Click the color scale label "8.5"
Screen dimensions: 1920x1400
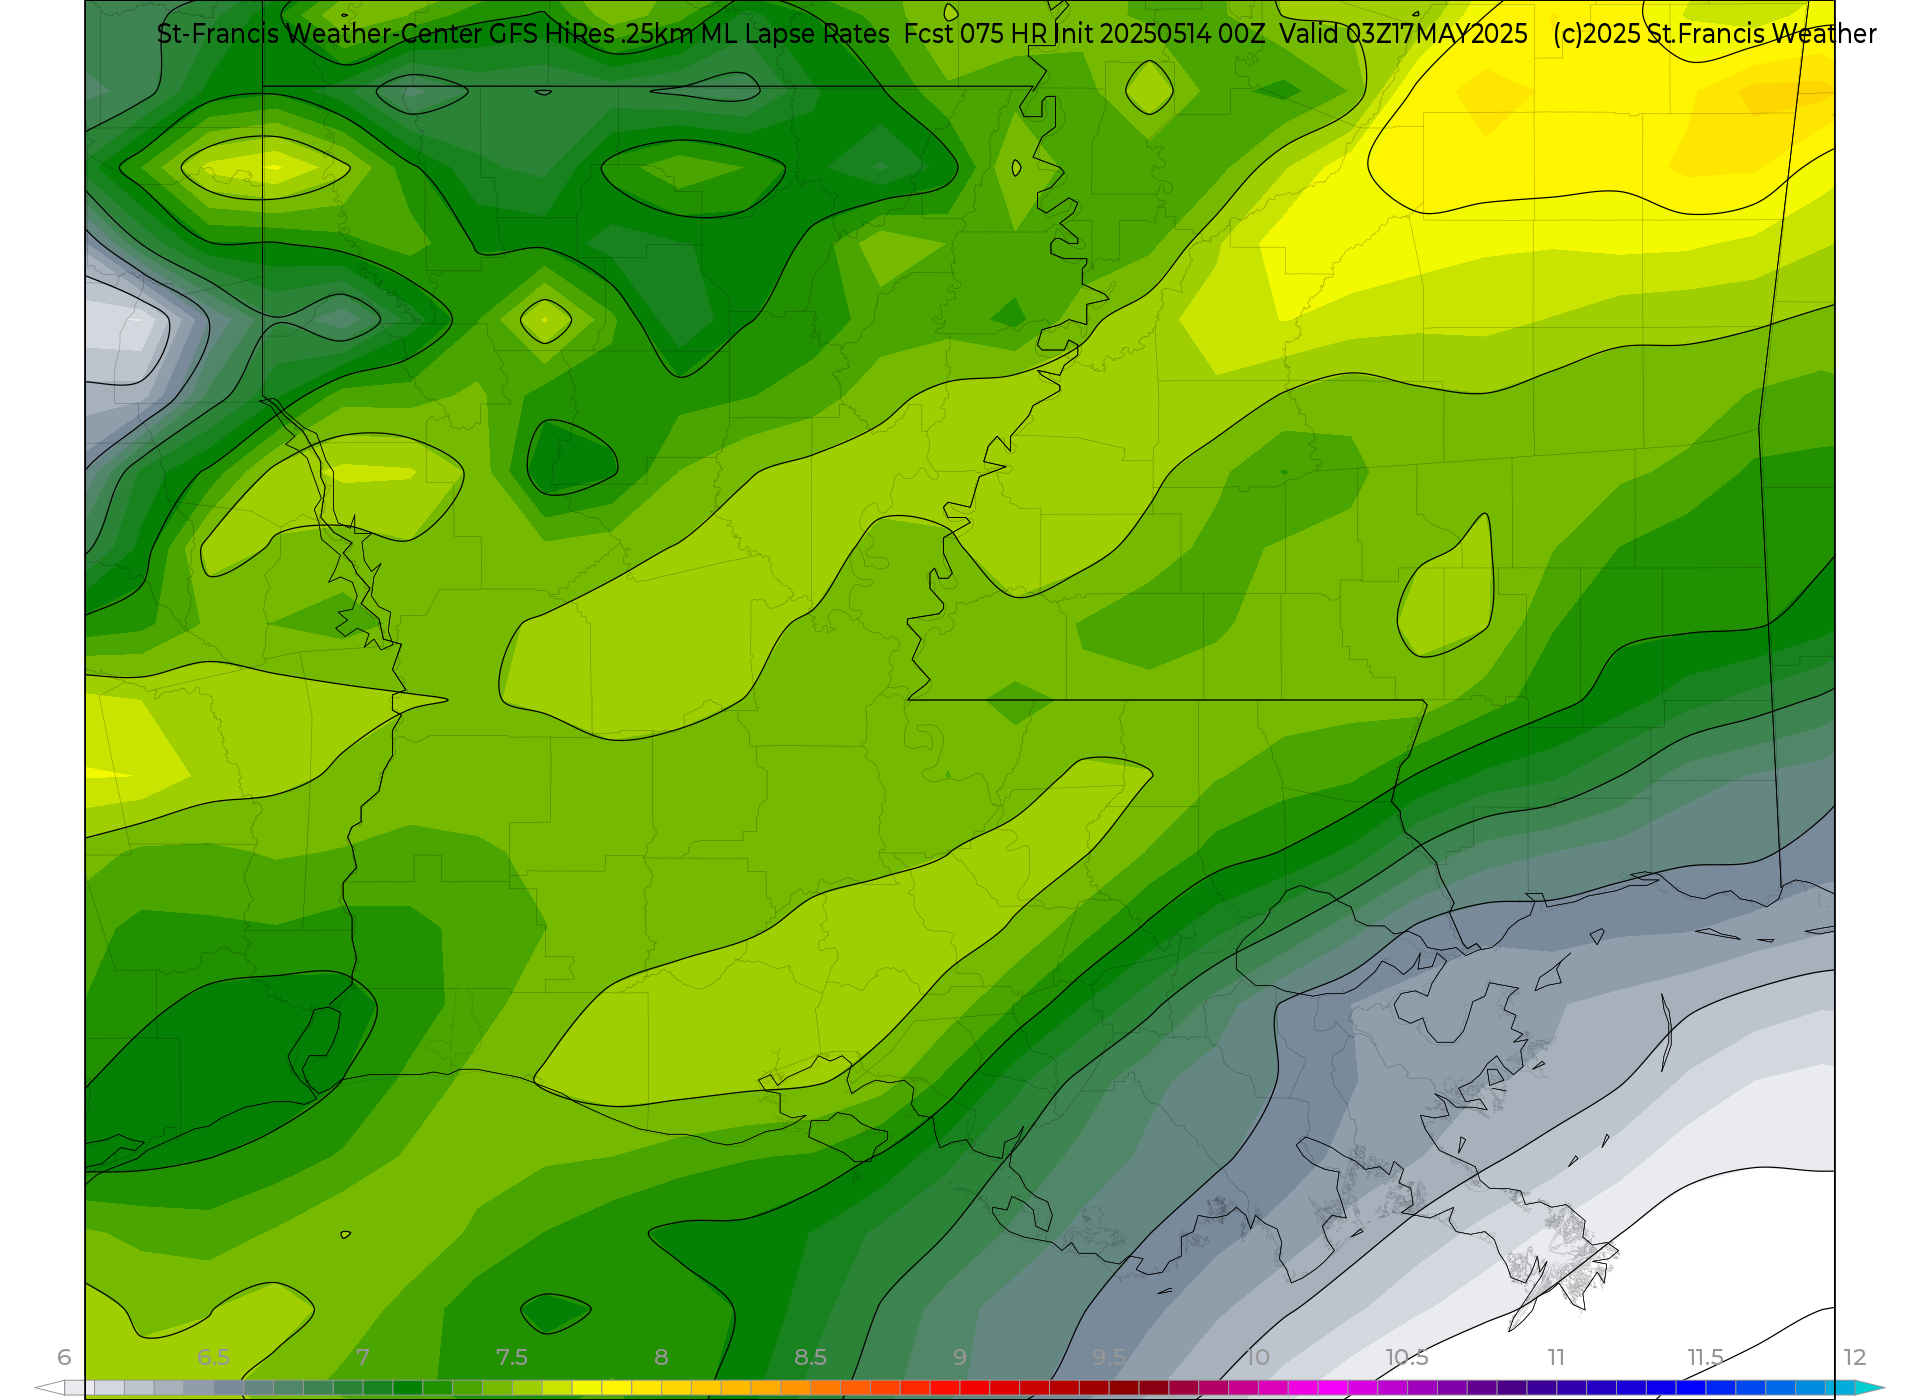pyautogui.click(x=810, y=1357)
